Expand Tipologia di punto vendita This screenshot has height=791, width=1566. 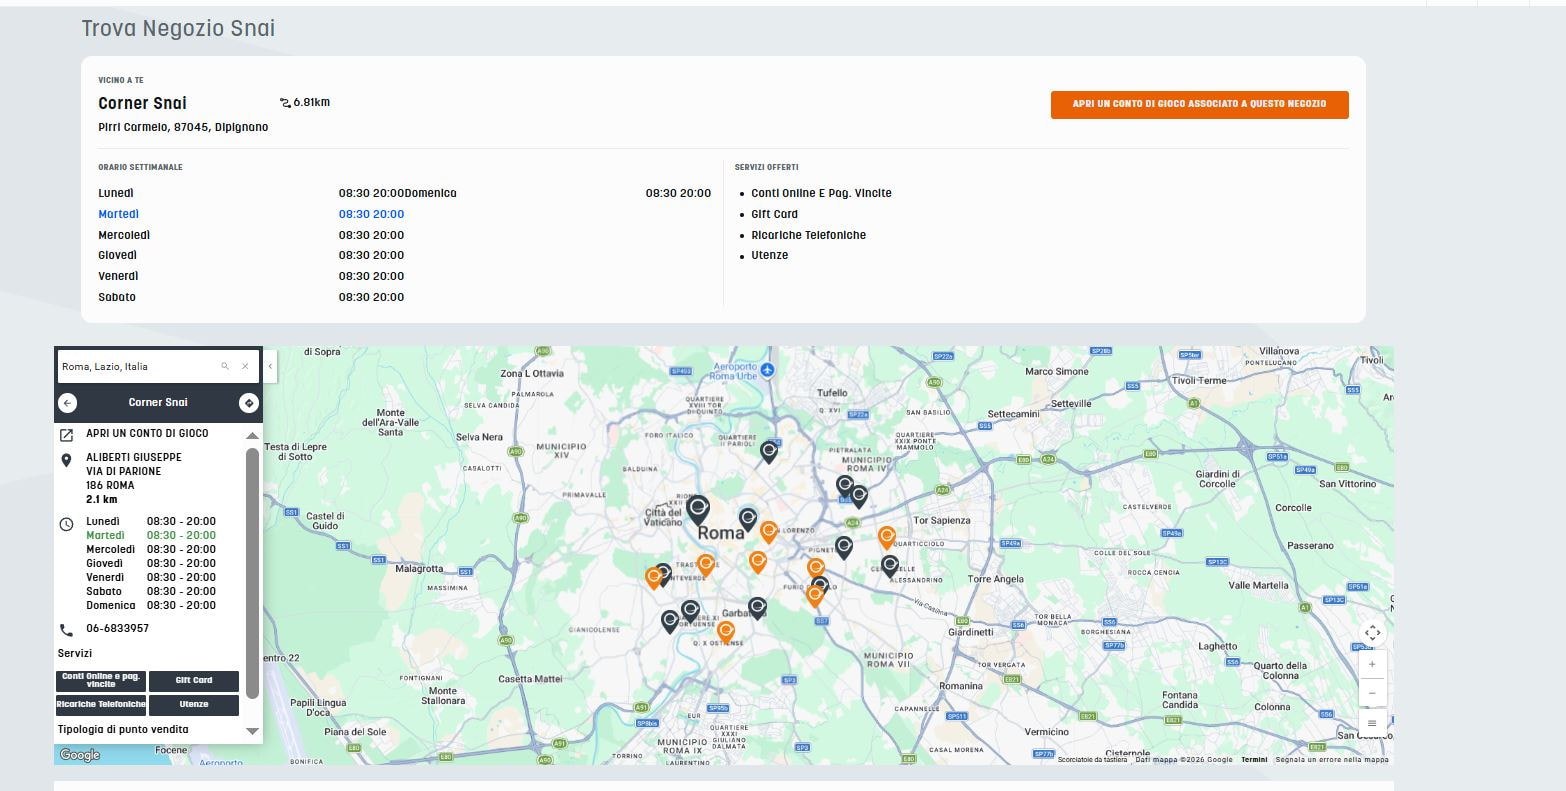124,729
